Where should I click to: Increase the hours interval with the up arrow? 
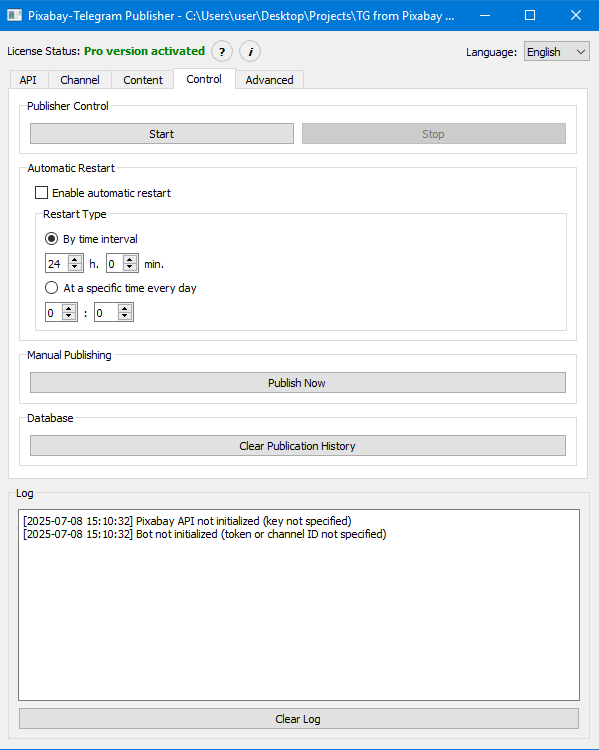(75, 260)
